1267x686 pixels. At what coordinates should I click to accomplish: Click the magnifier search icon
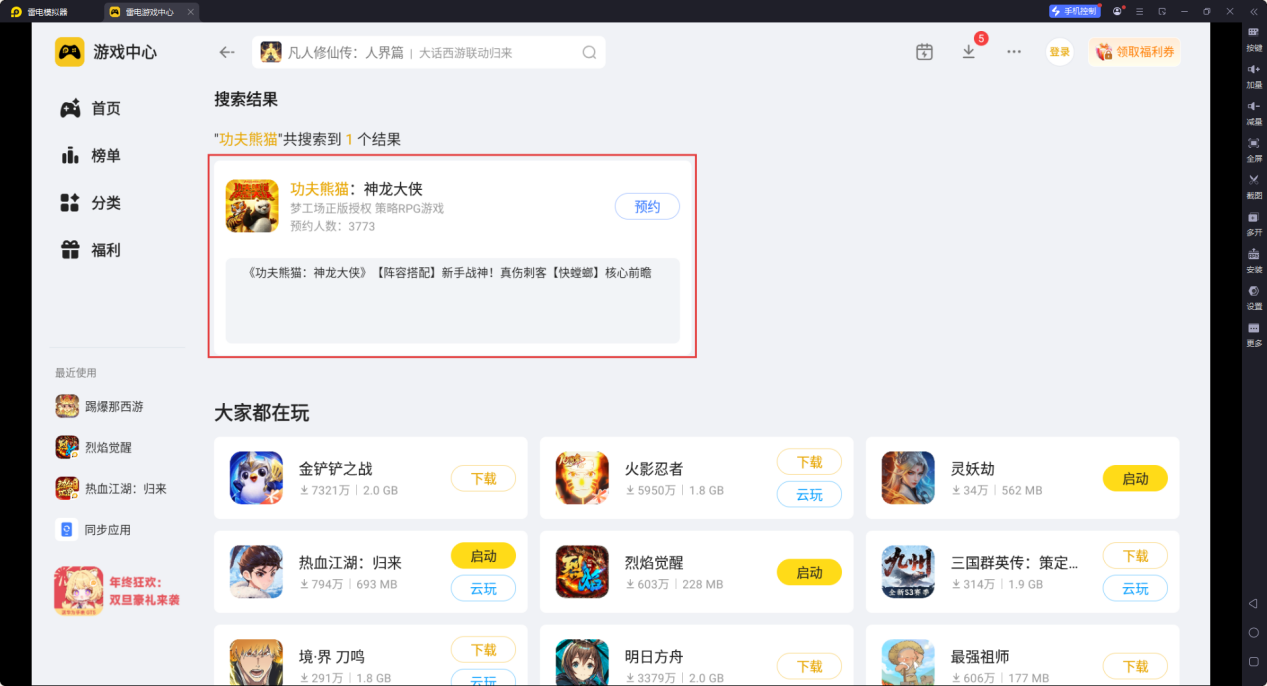[589, 52]
